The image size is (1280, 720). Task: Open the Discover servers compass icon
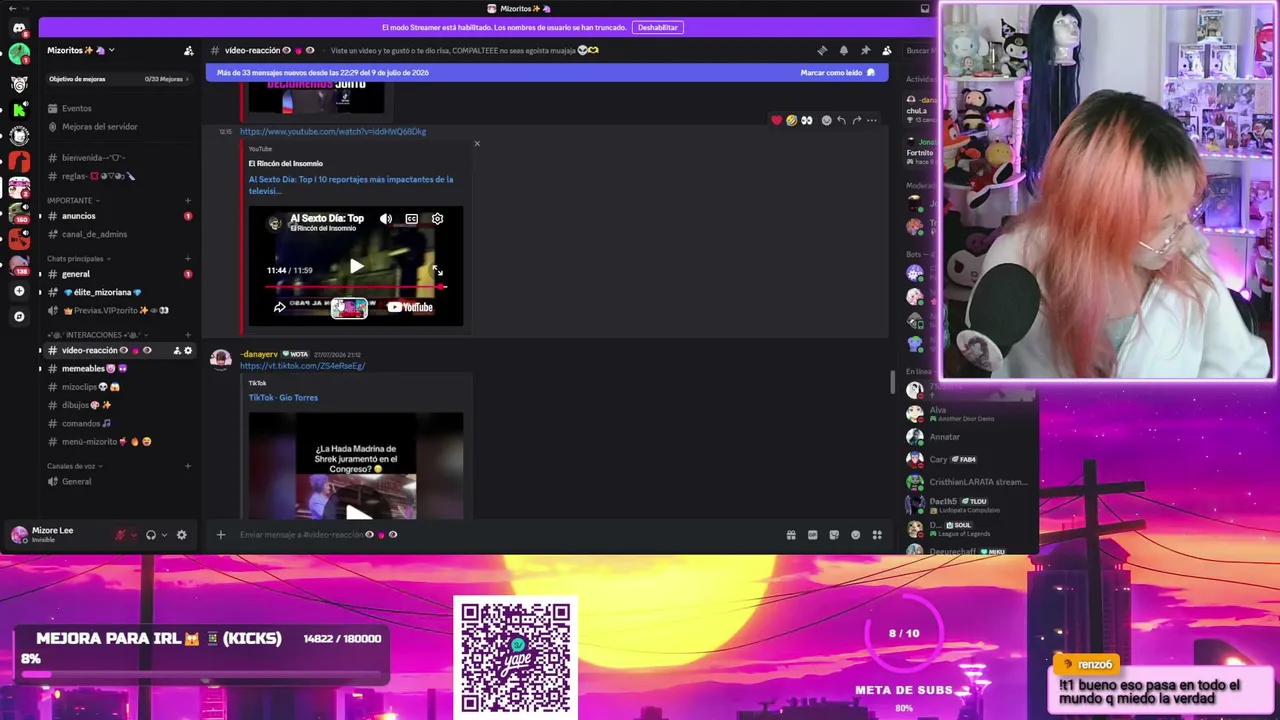pos(19,317)
